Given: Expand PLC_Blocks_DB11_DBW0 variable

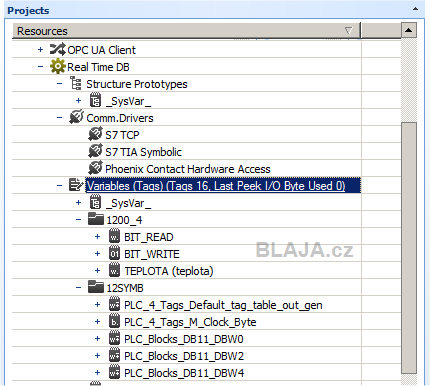Looking at the screenshot, I should point(97,338).
